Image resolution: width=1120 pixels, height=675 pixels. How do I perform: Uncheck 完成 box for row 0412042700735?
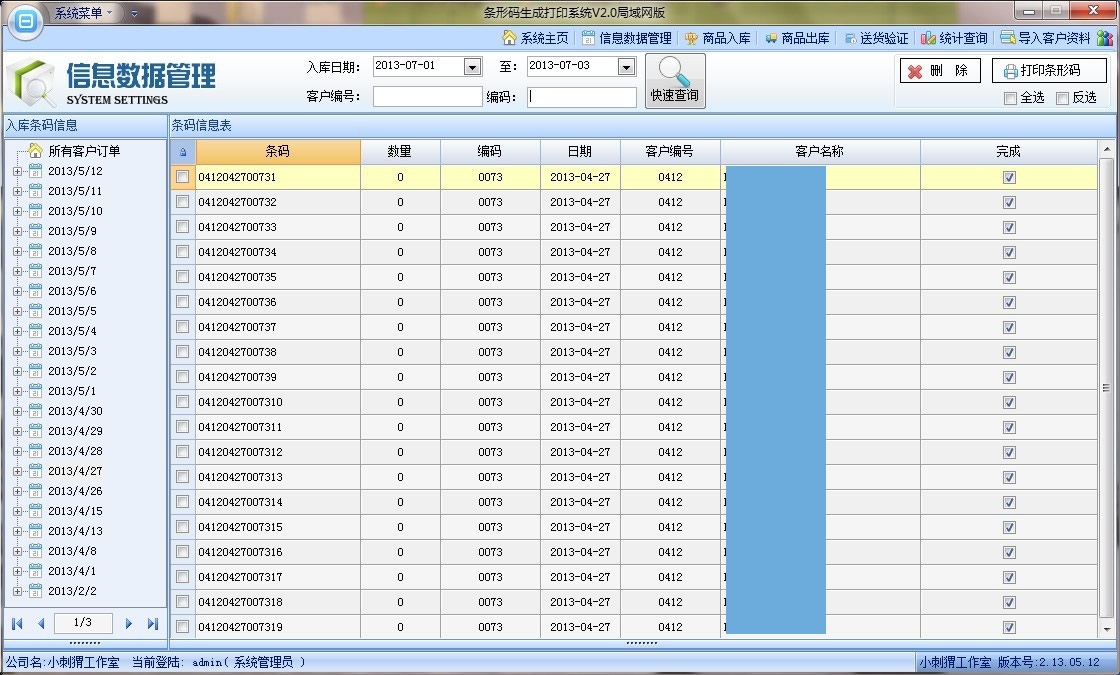(1009, 277)
